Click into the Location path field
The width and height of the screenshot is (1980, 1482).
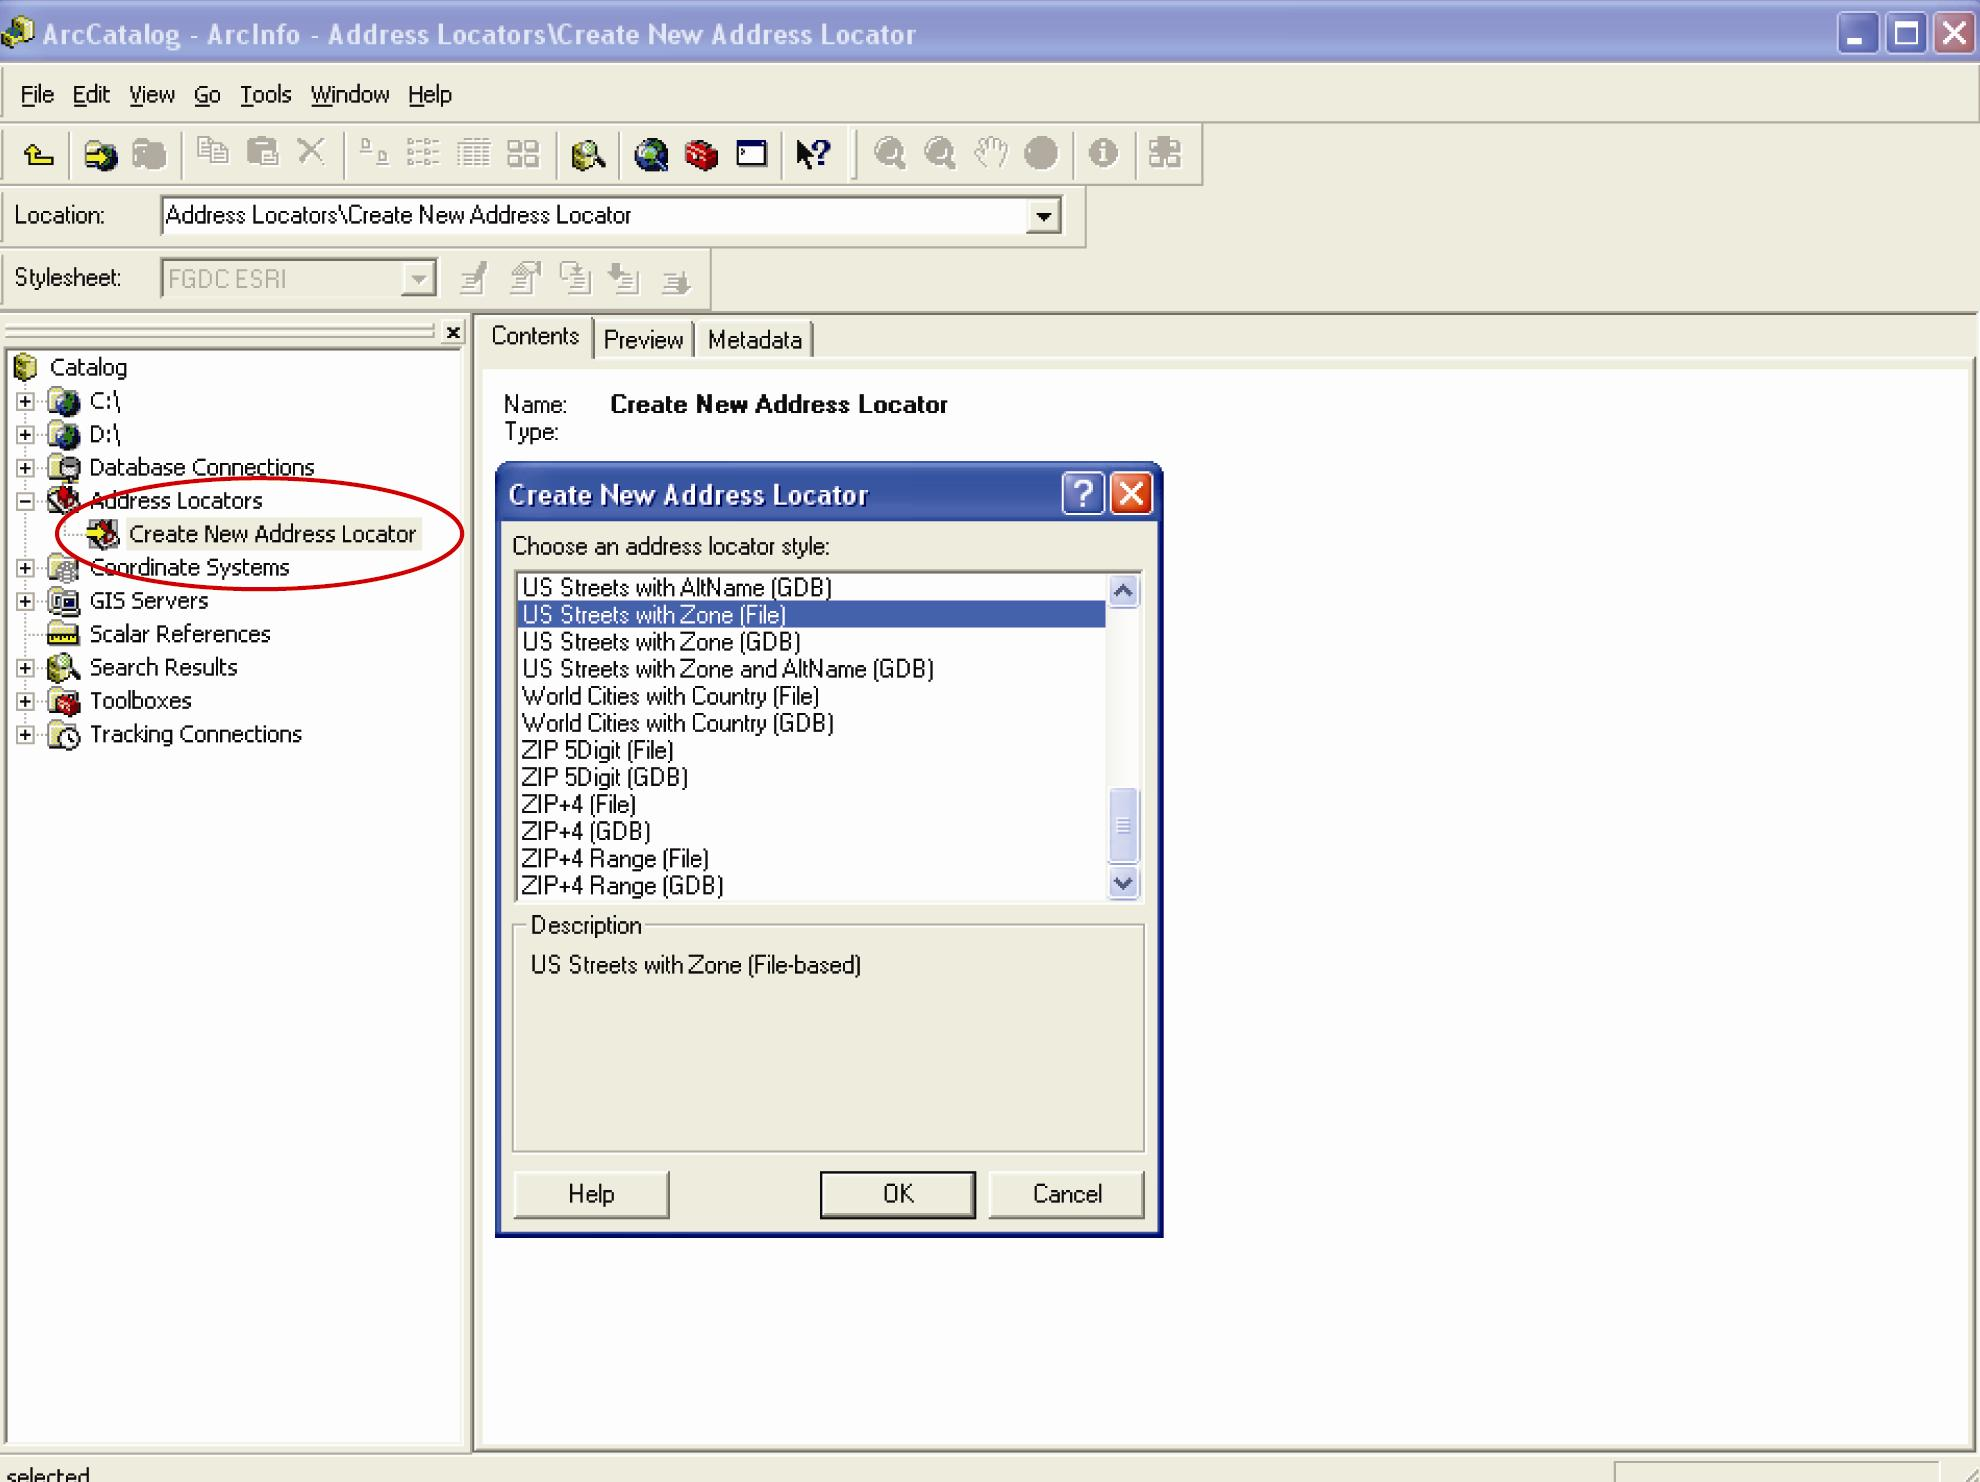pos(595,216)
